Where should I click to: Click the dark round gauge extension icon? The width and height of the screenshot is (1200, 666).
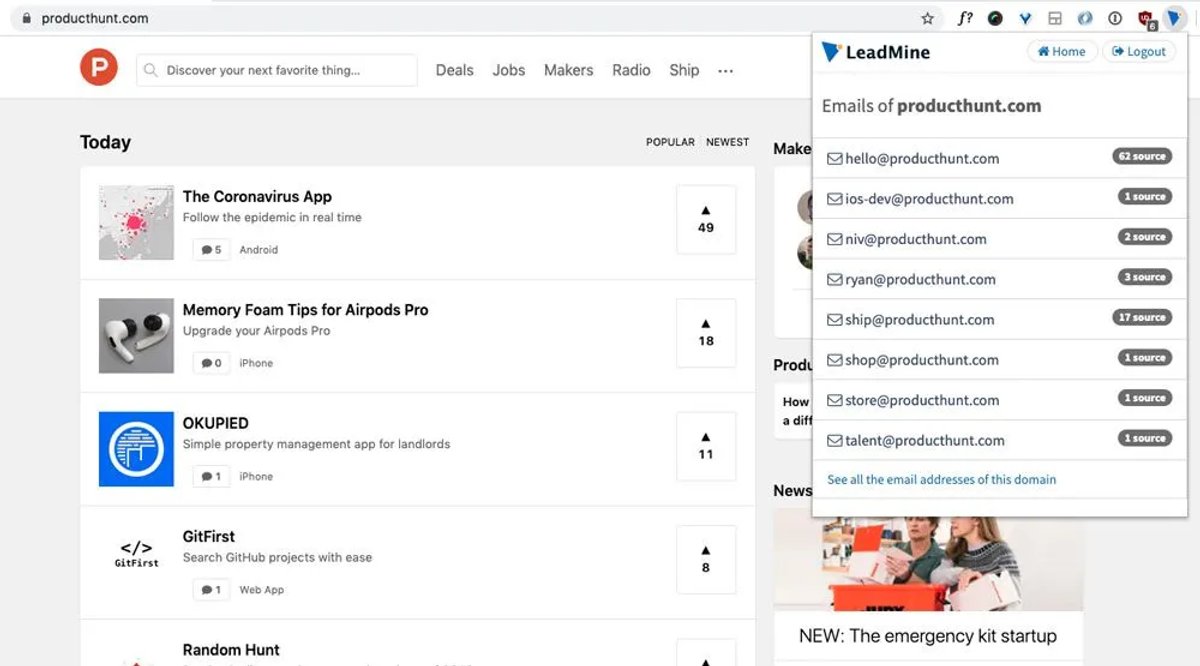(995, 18)
